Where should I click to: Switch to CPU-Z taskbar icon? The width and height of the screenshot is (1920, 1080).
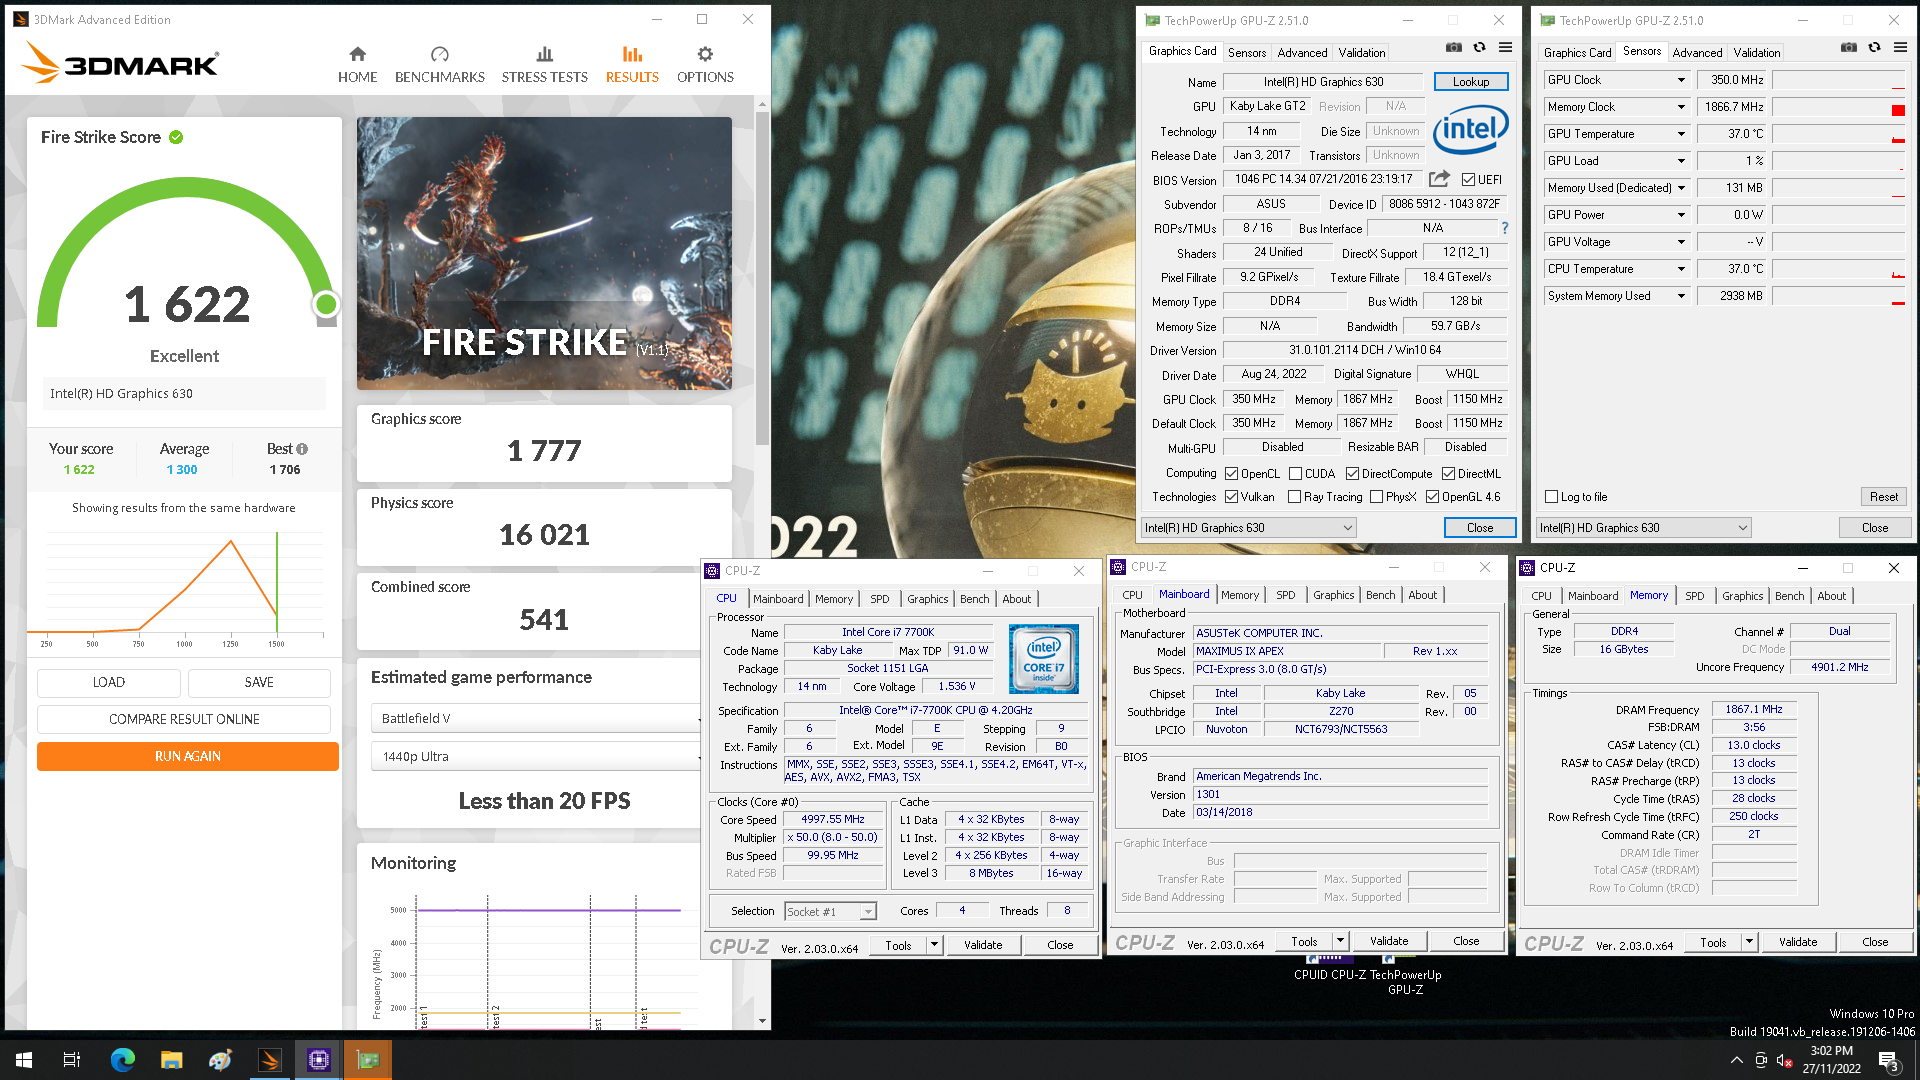click(319, 1060)
